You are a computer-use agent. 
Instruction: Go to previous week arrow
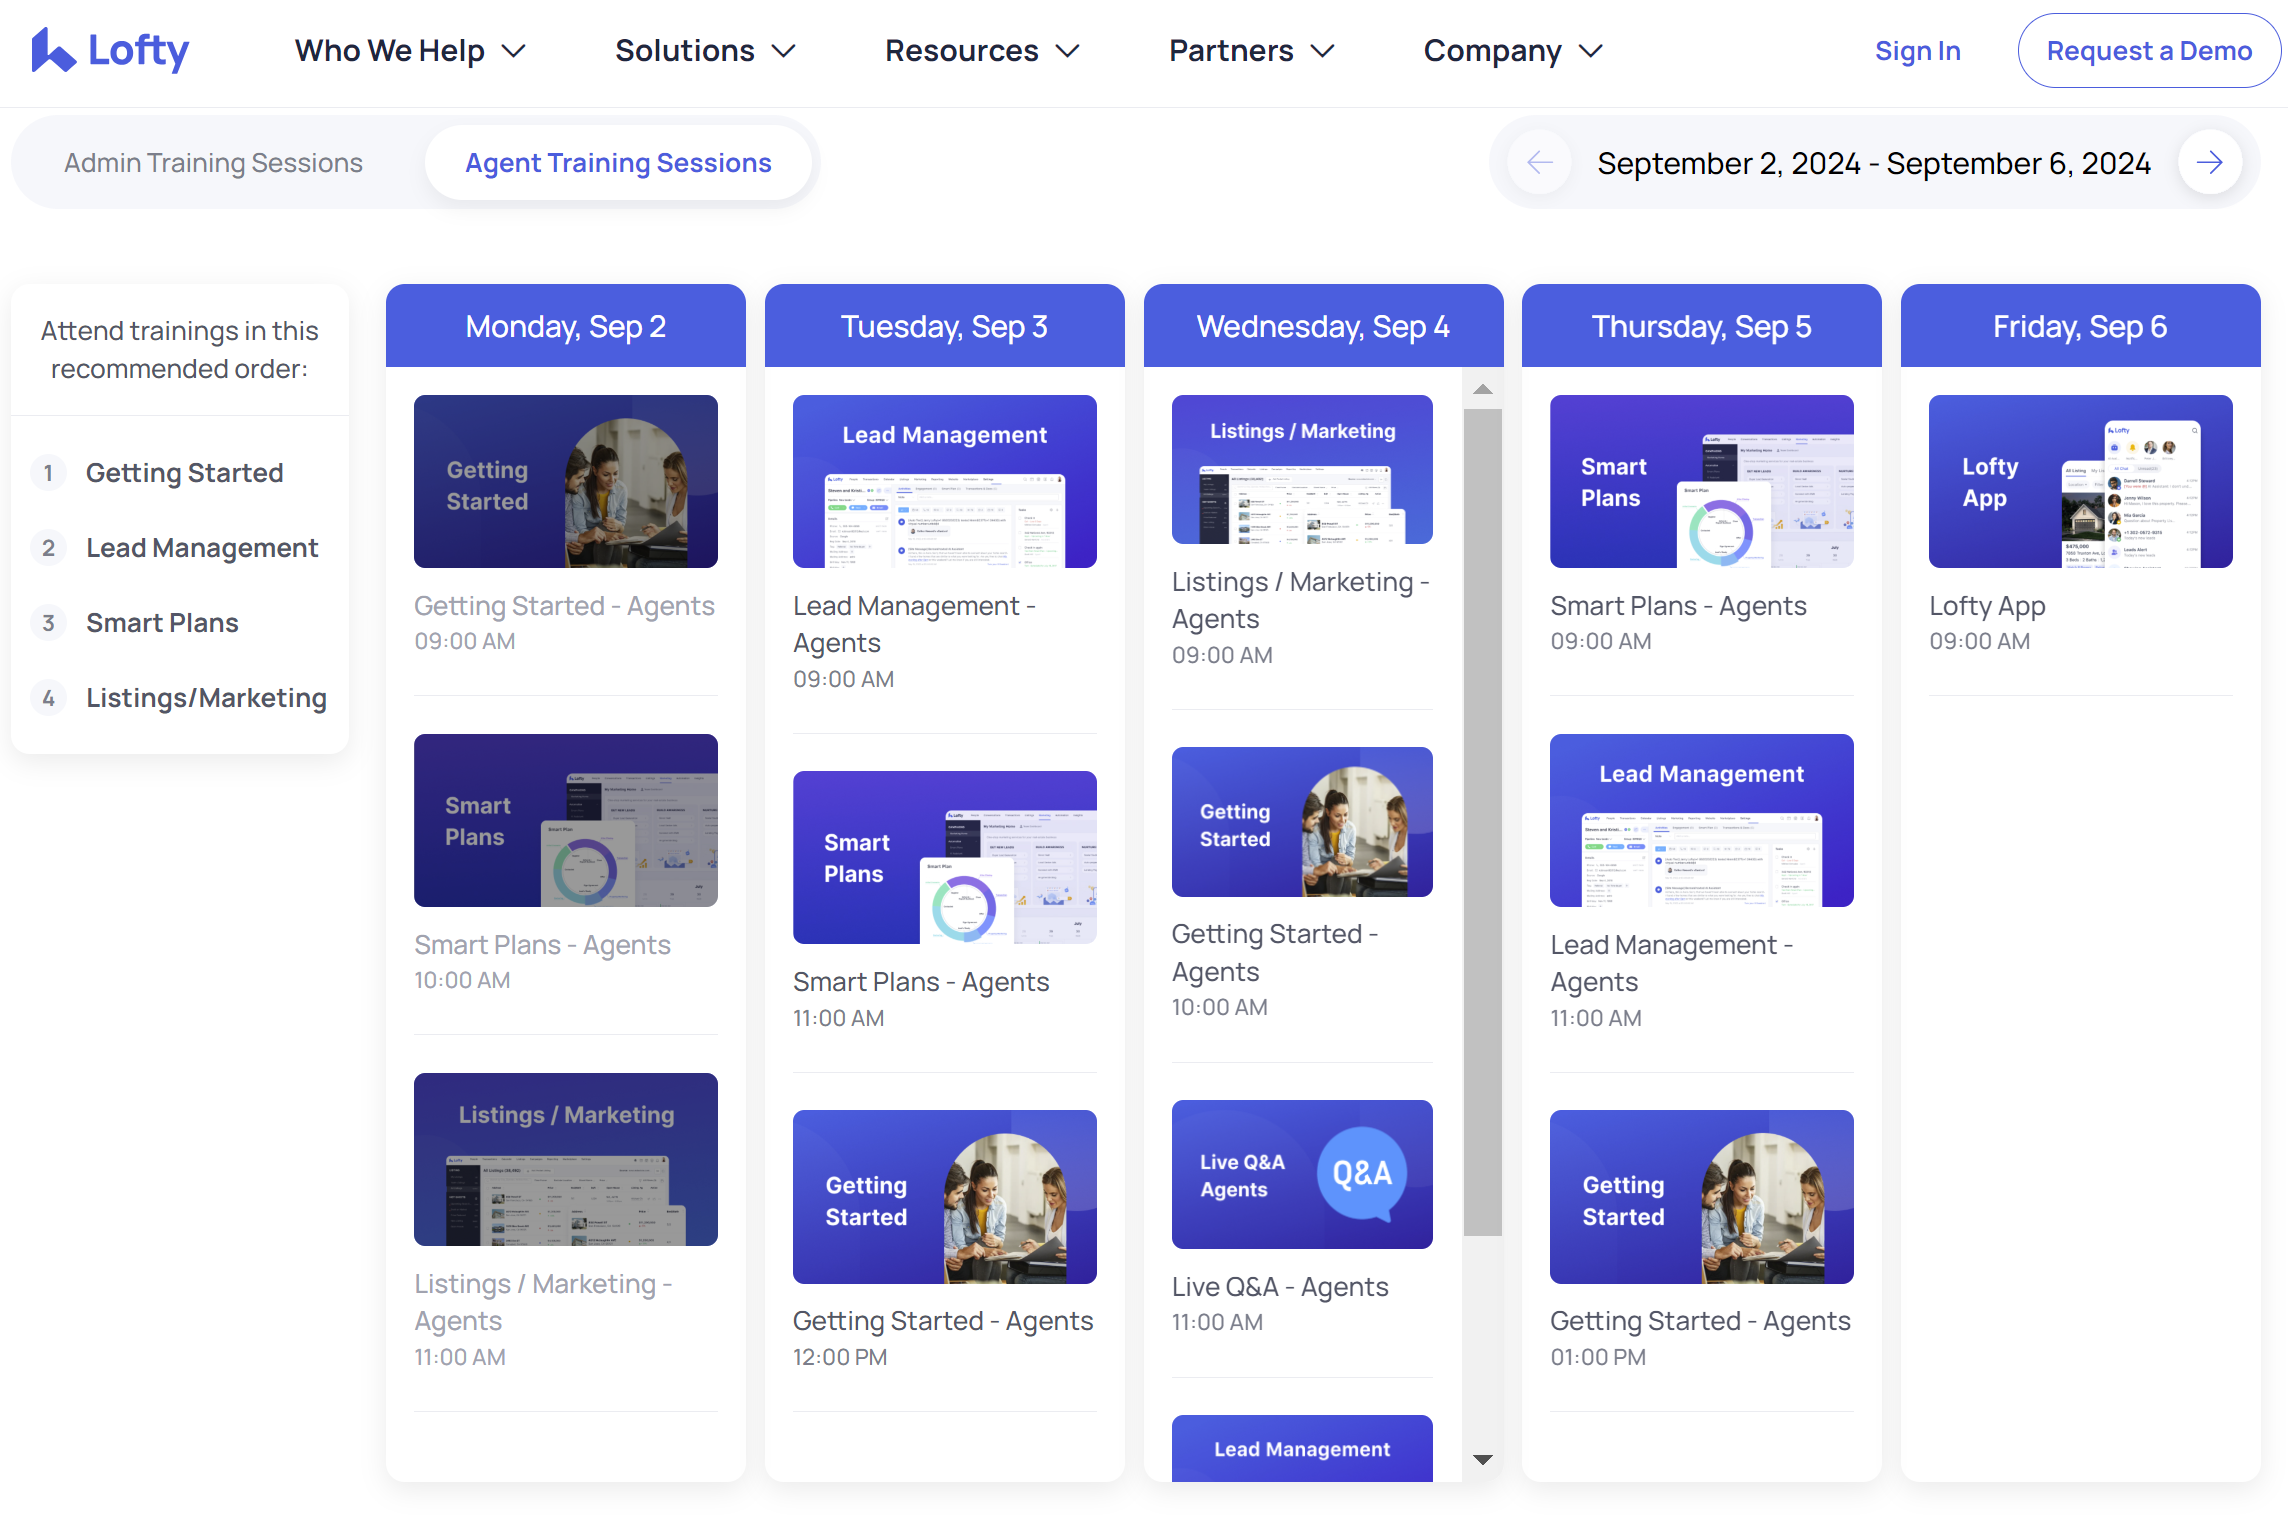[x=1540, y=162]
